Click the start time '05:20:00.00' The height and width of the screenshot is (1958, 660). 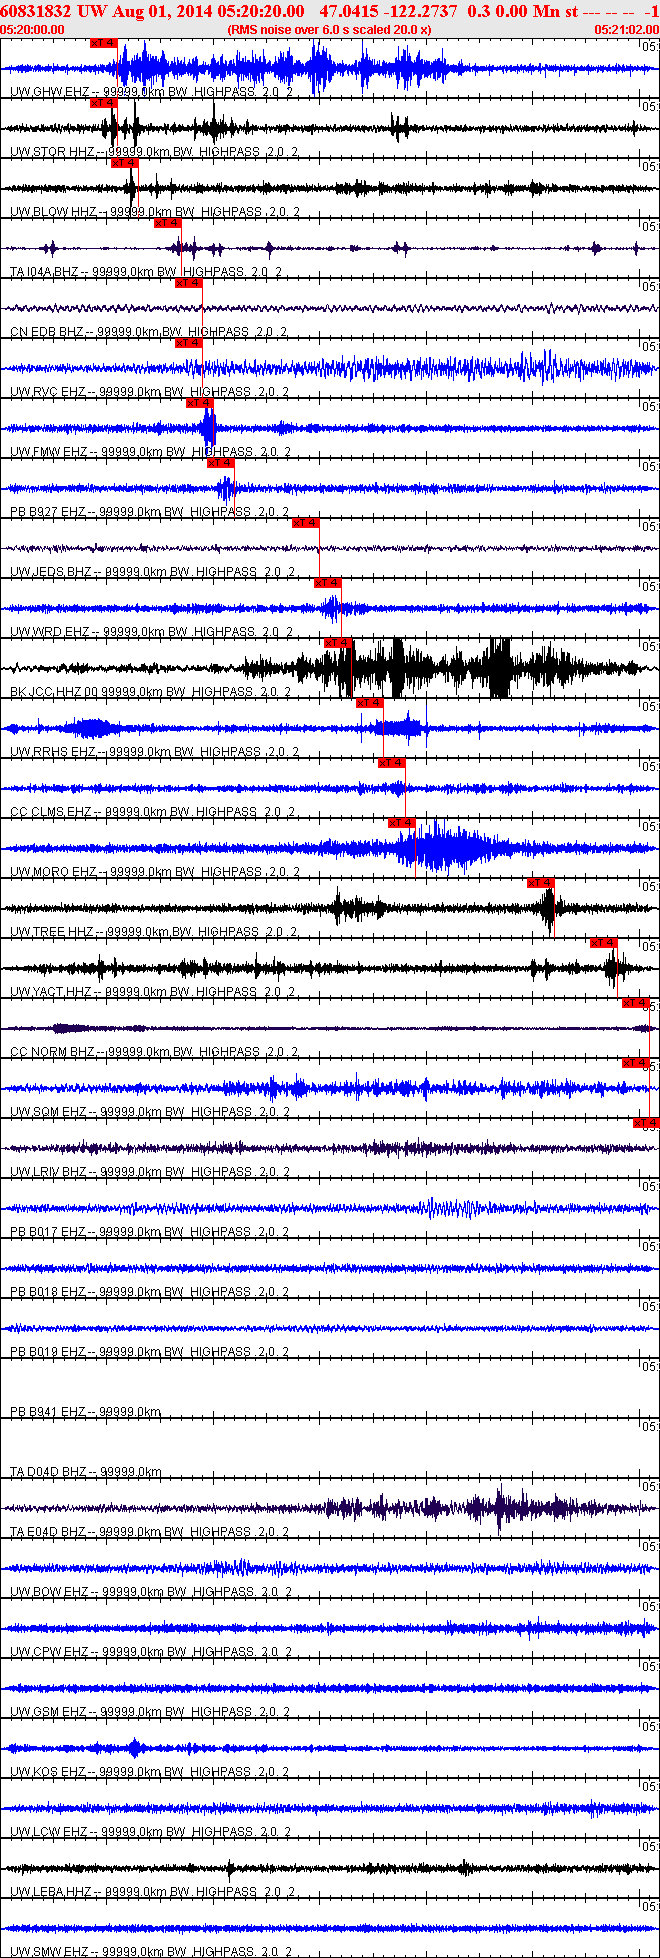tap(33, 30)
